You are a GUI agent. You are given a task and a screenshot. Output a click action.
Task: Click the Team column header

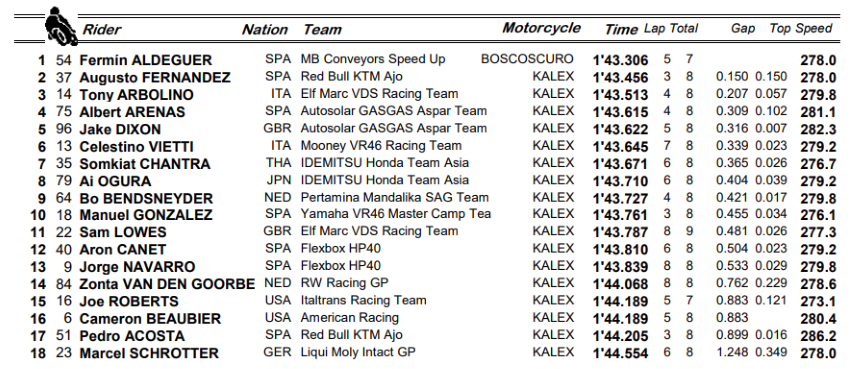coord(322,29)
